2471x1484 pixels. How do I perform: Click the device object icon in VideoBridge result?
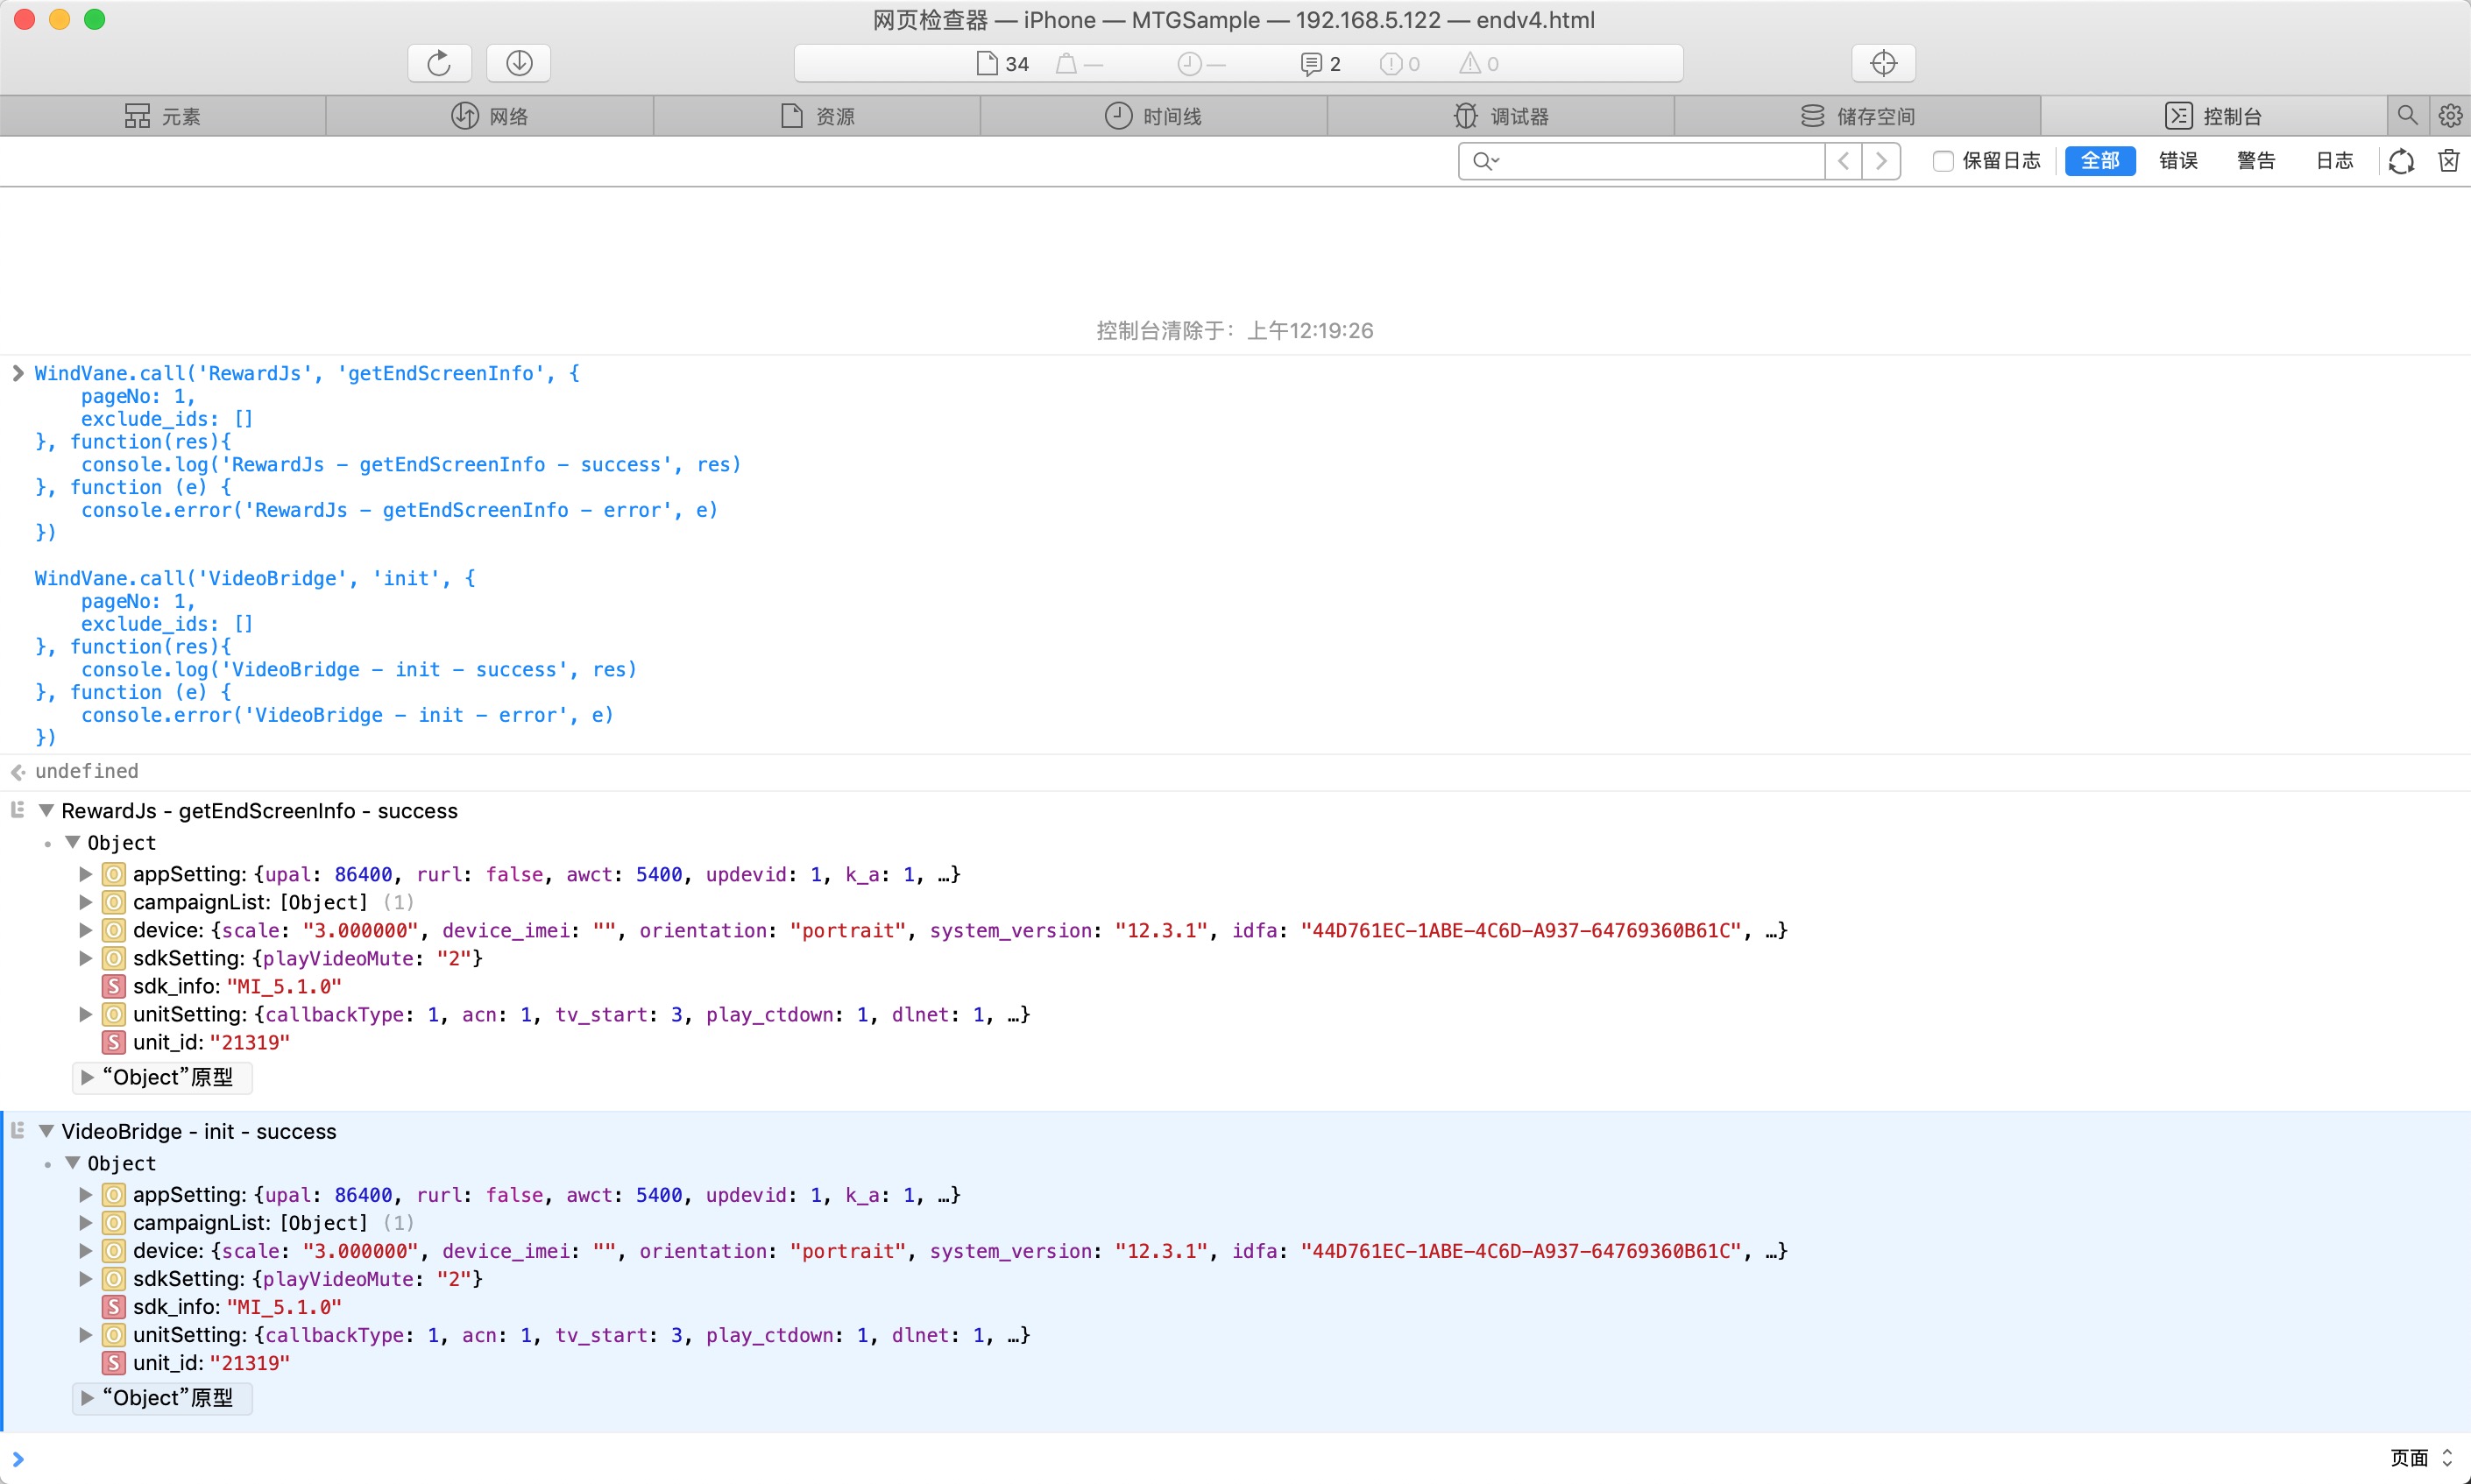click(x=114, y=1251)
